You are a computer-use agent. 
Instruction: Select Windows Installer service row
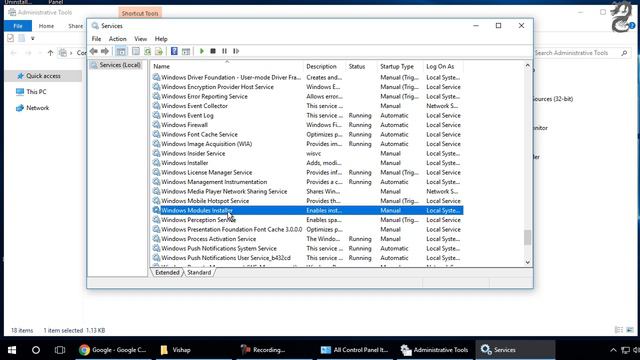[307, 163]
